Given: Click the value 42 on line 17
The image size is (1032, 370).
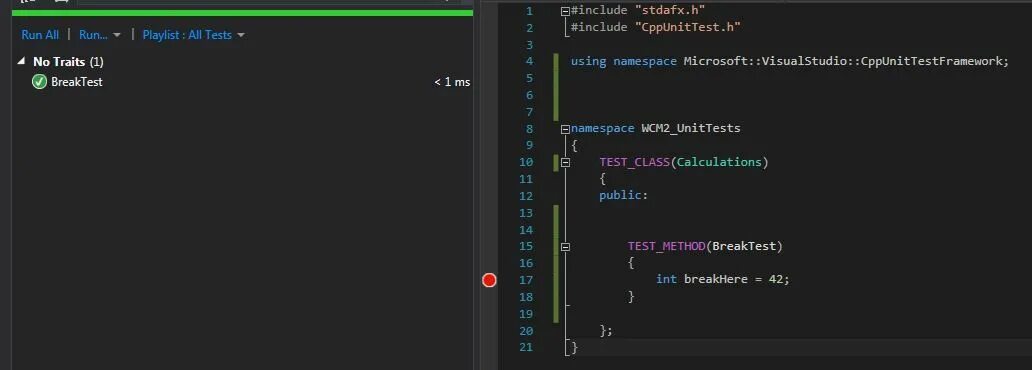Looking at the screenshot, I should click(x=775, y=279).
